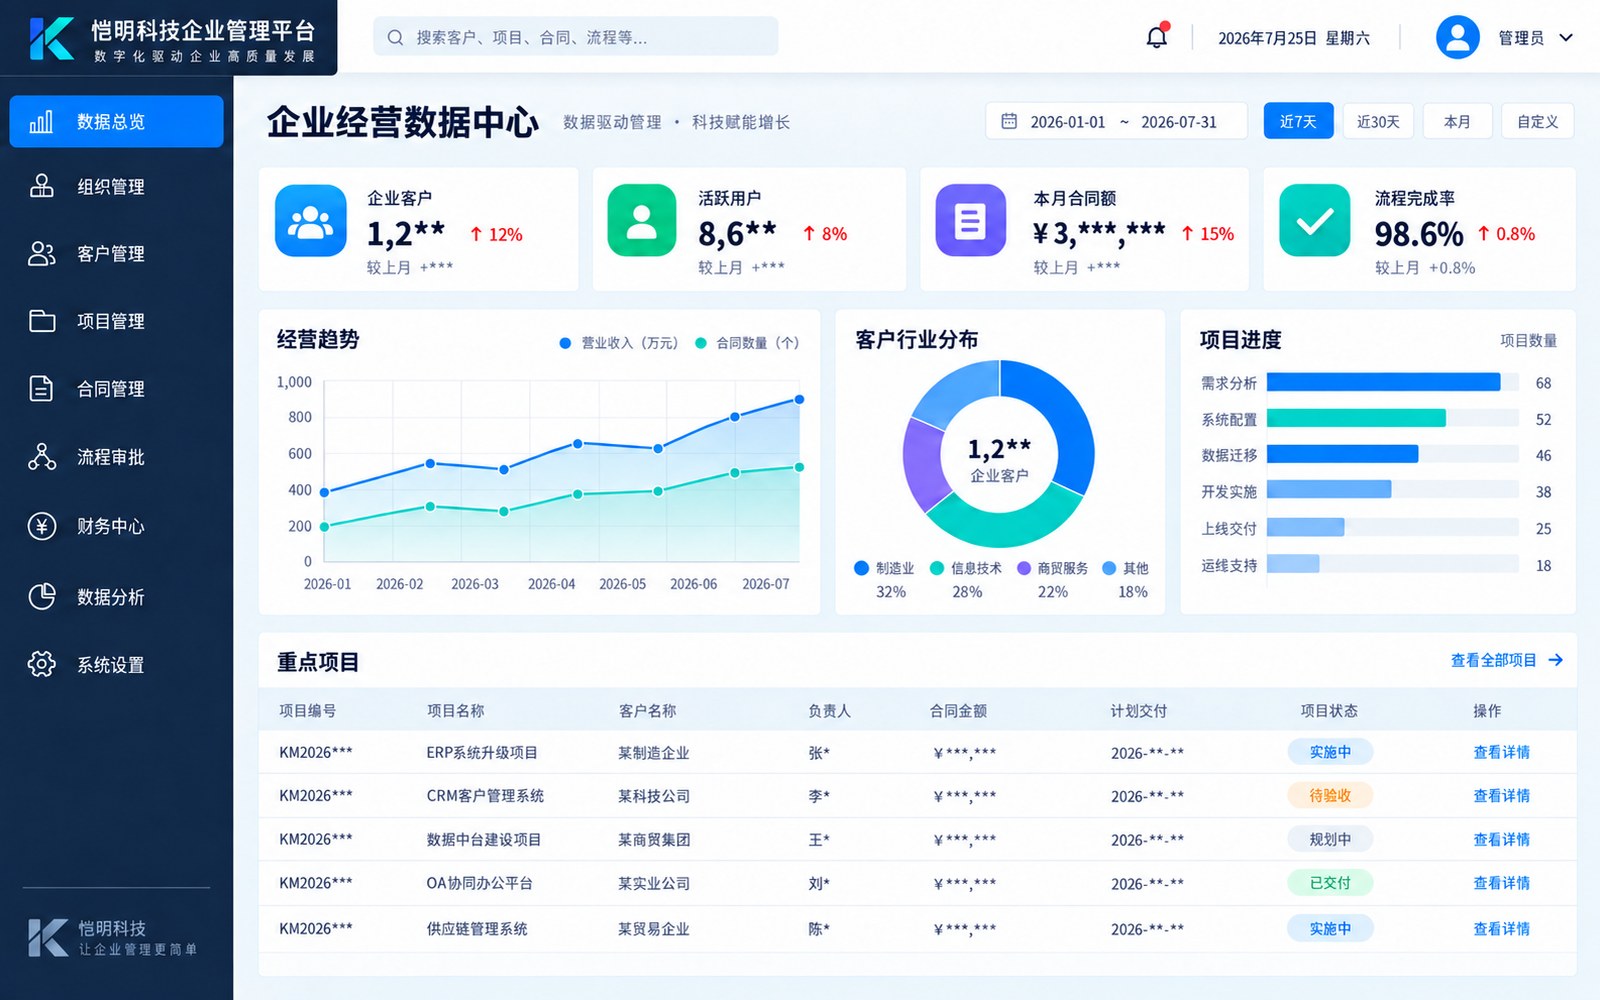
Task: Select the 近30天 range tab
Action: pos(1378,121)
